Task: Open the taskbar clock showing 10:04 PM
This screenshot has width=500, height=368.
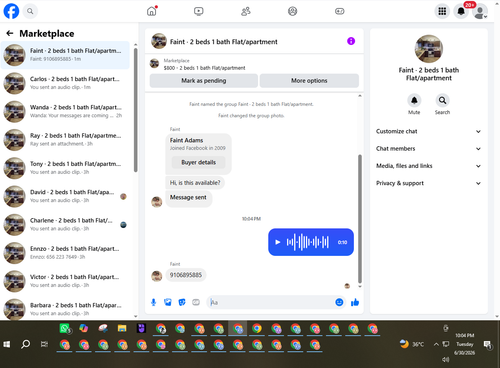Action: (x=465, y=344)
